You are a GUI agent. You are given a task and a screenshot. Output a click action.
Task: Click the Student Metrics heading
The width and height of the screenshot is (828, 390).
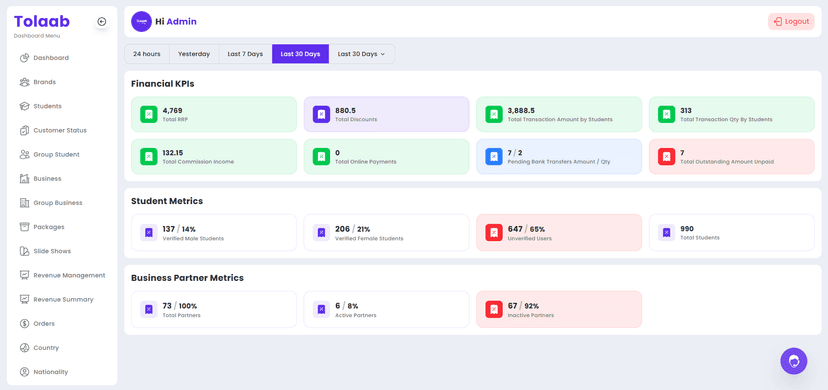tap(167, 201)
